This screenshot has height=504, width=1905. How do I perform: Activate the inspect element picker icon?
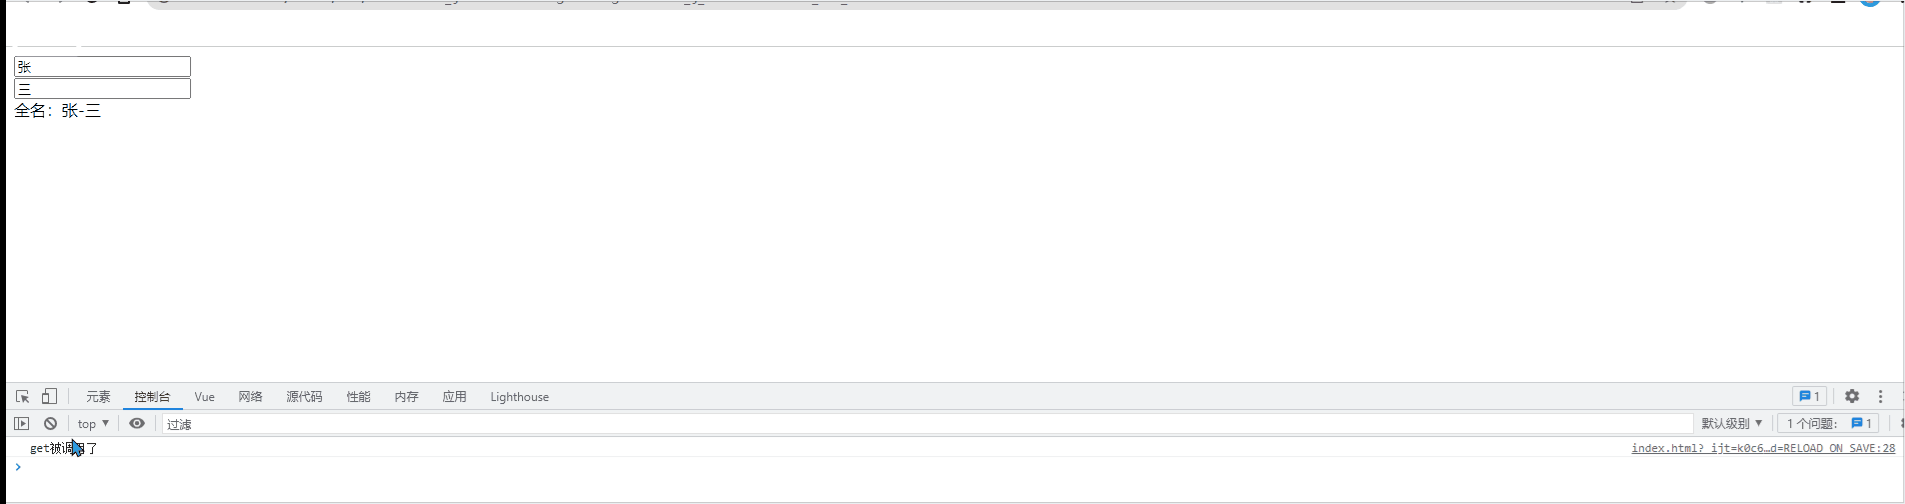point(22,397)
